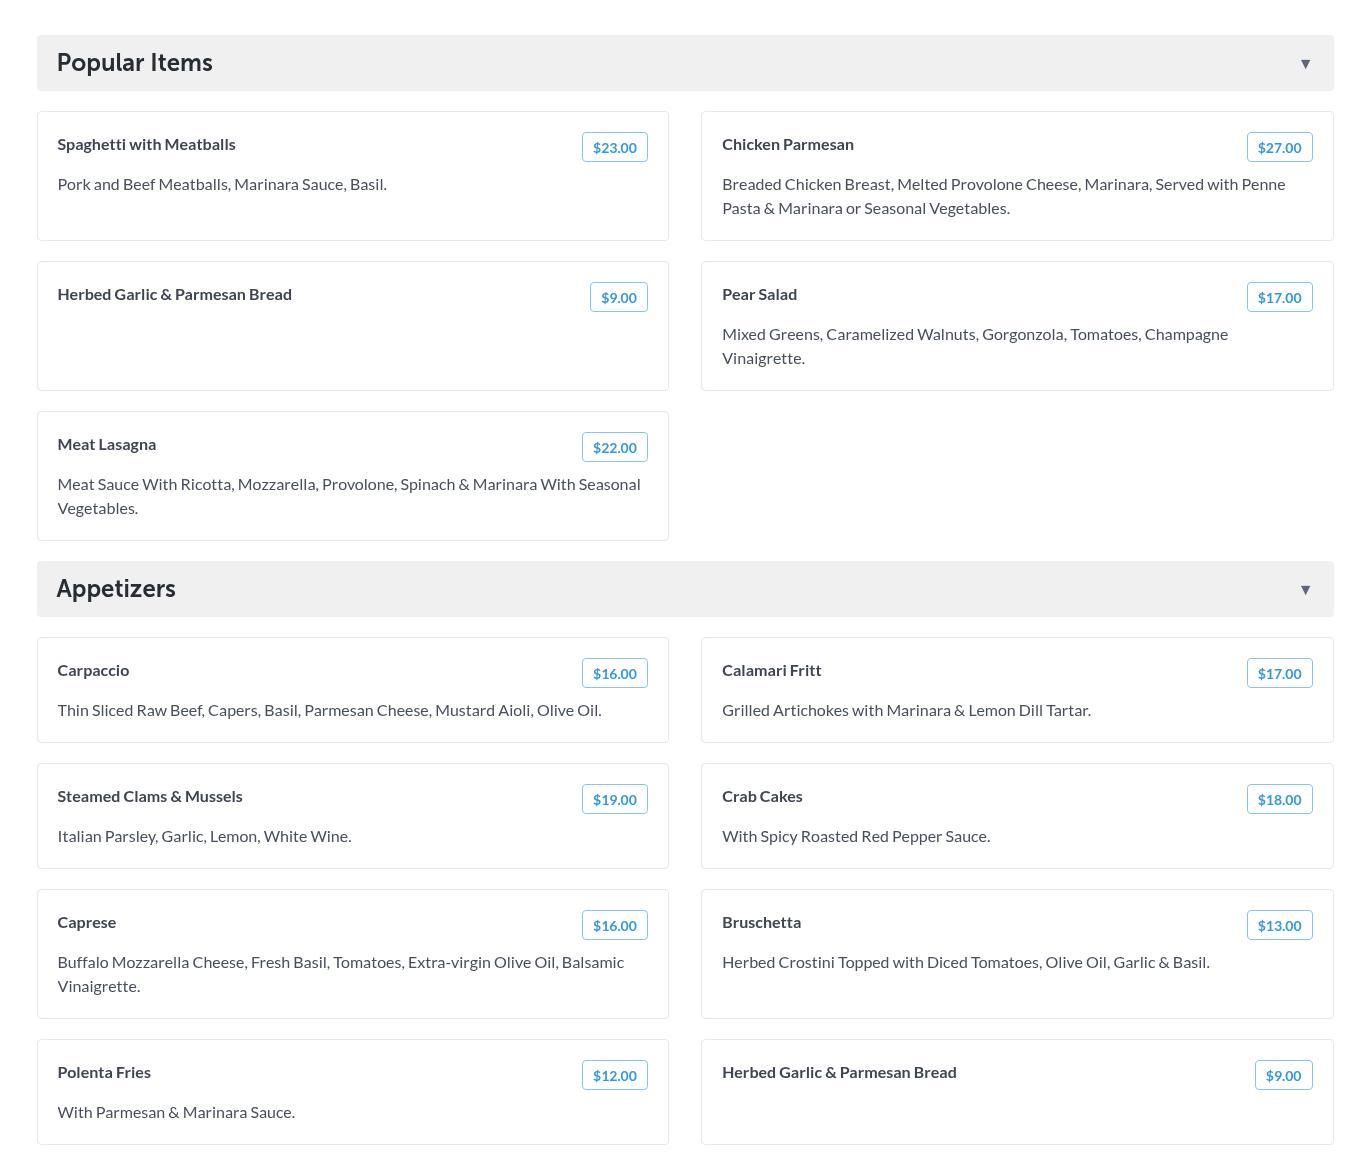Click the $16.00 Carpaccio price button
1370x1155 pixels.
pyautogui.click(x=614, y=674)
